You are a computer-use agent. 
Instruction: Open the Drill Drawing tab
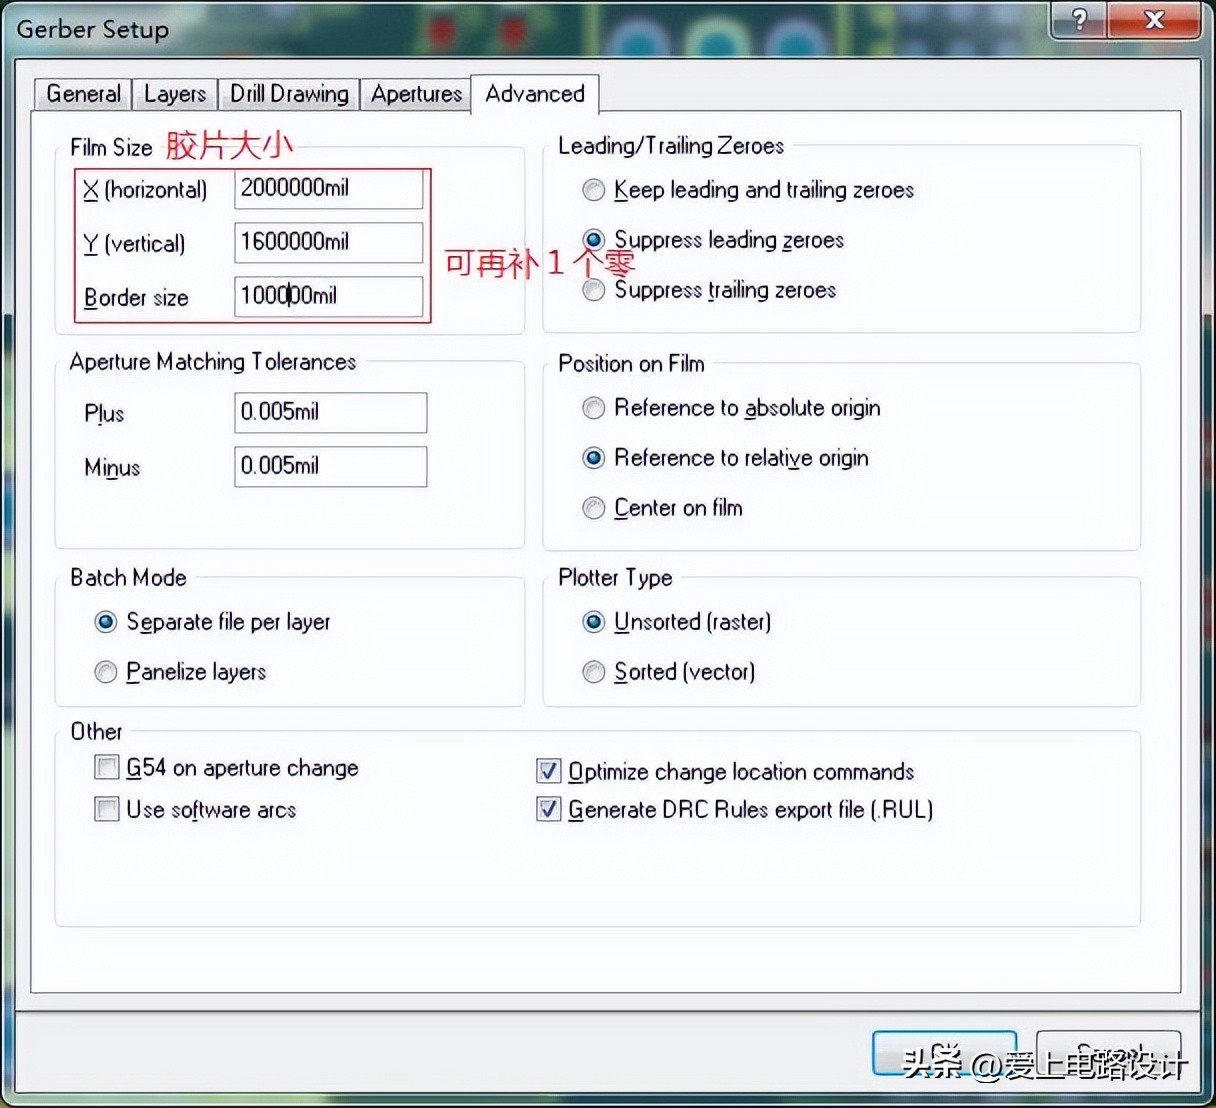(288, 93)
